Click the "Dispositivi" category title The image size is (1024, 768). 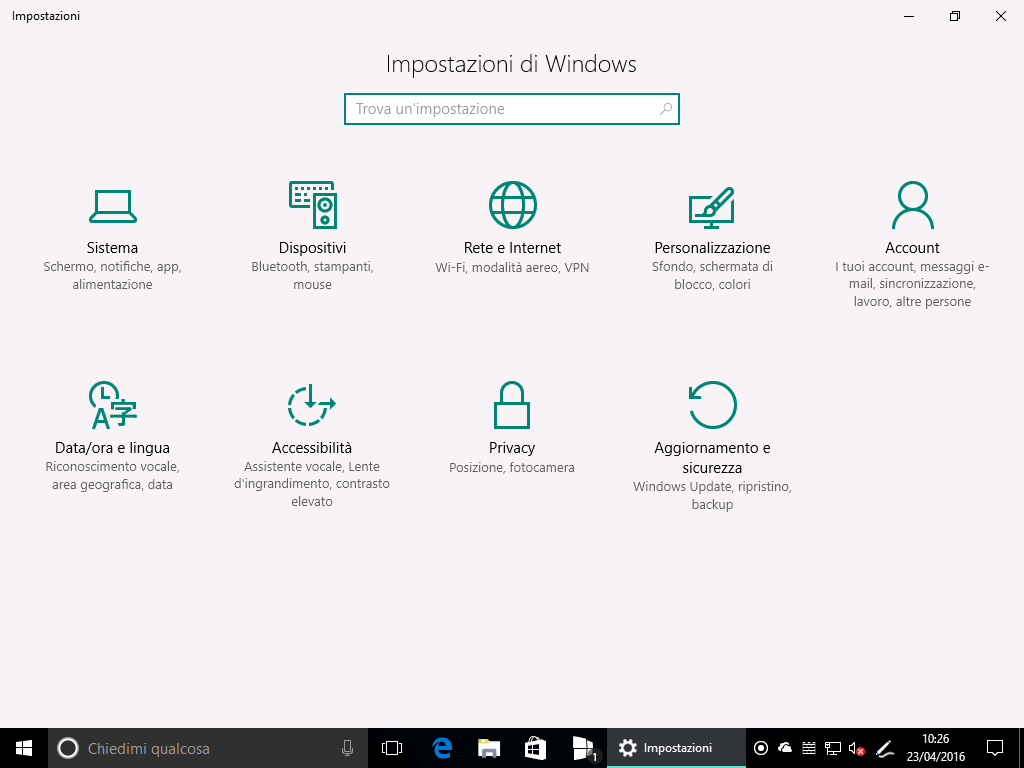pos(312,248)
